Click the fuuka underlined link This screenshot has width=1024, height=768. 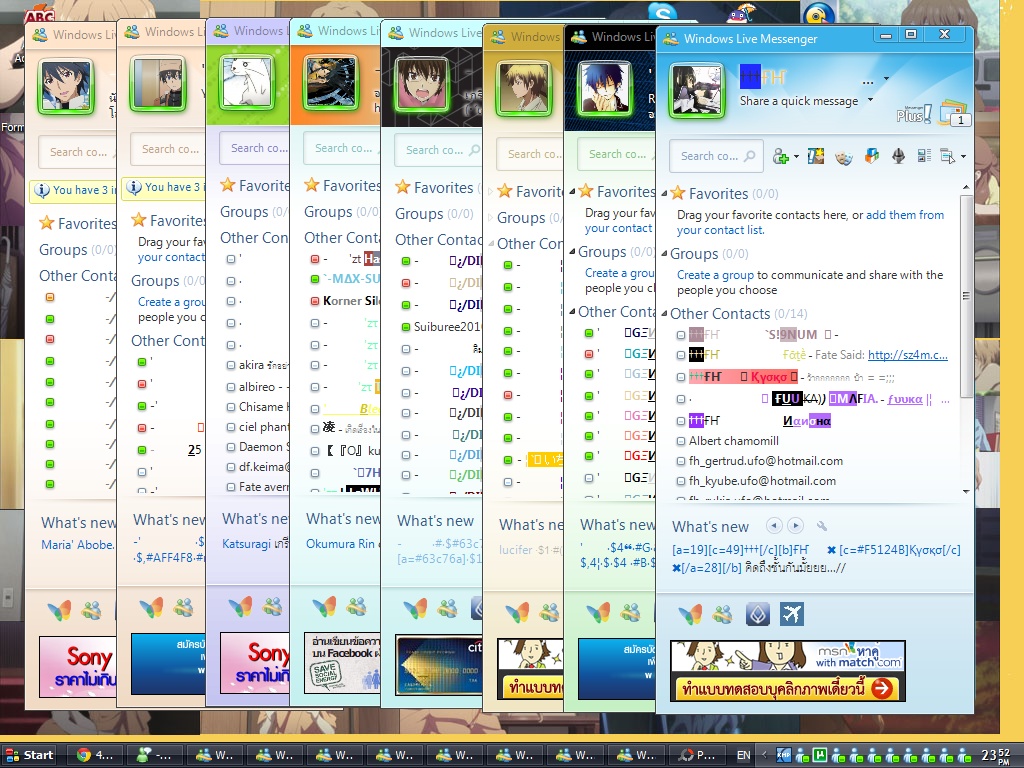[x=905, y=399]
